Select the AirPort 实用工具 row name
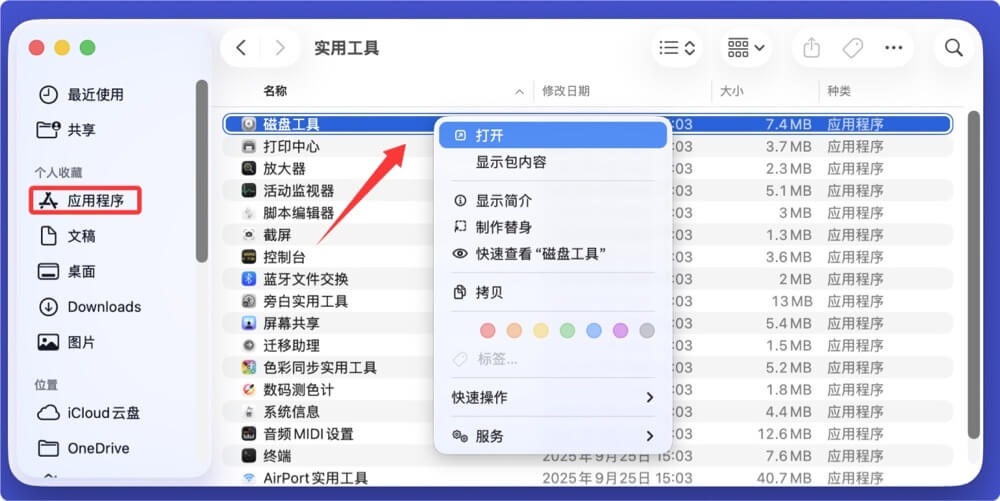 [x=316, y=478]
